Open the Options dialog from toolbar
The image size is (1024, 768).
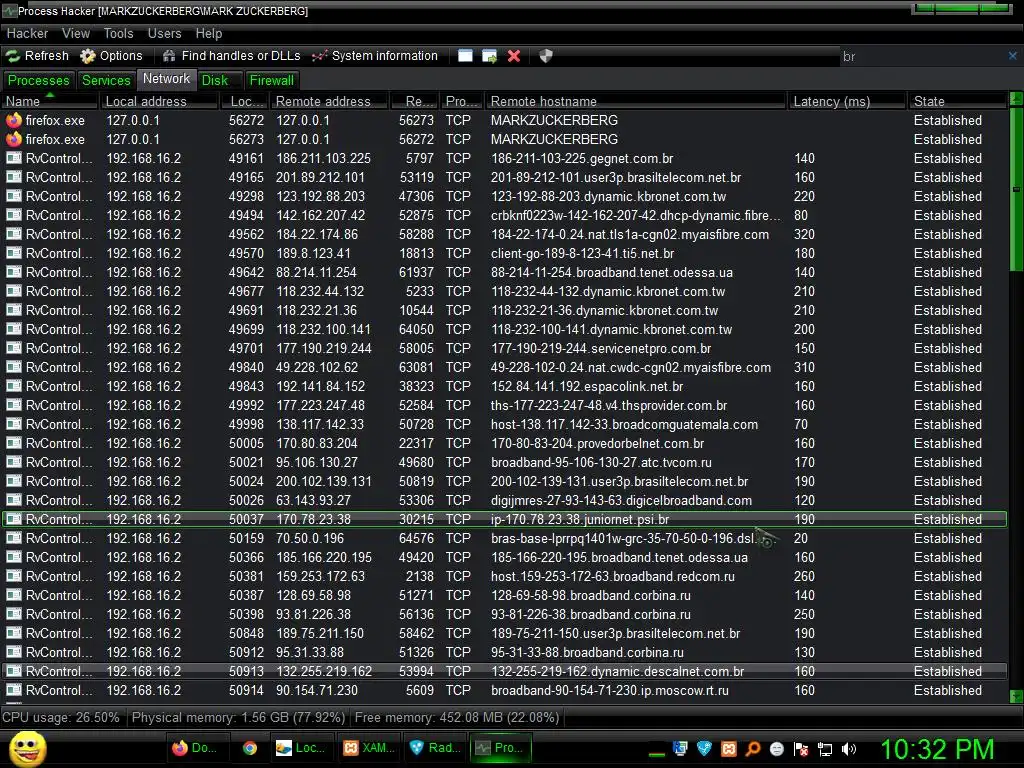tap(111, 56)
